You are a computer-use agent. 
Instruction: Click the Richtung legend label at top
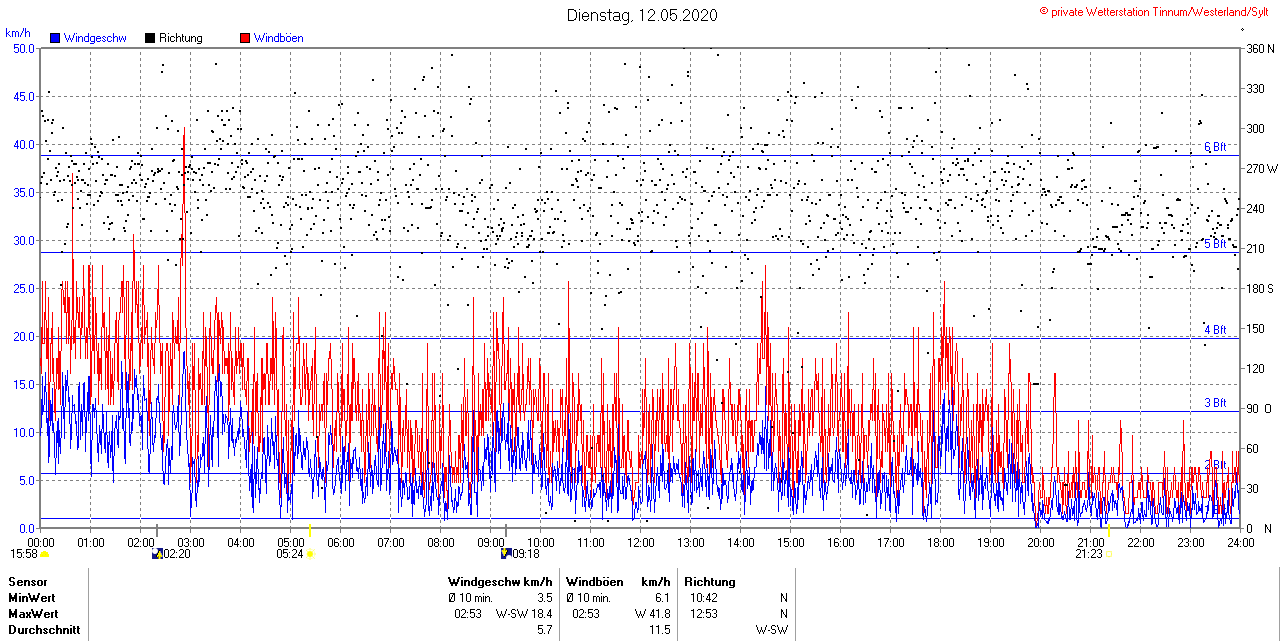pos(181,38)
